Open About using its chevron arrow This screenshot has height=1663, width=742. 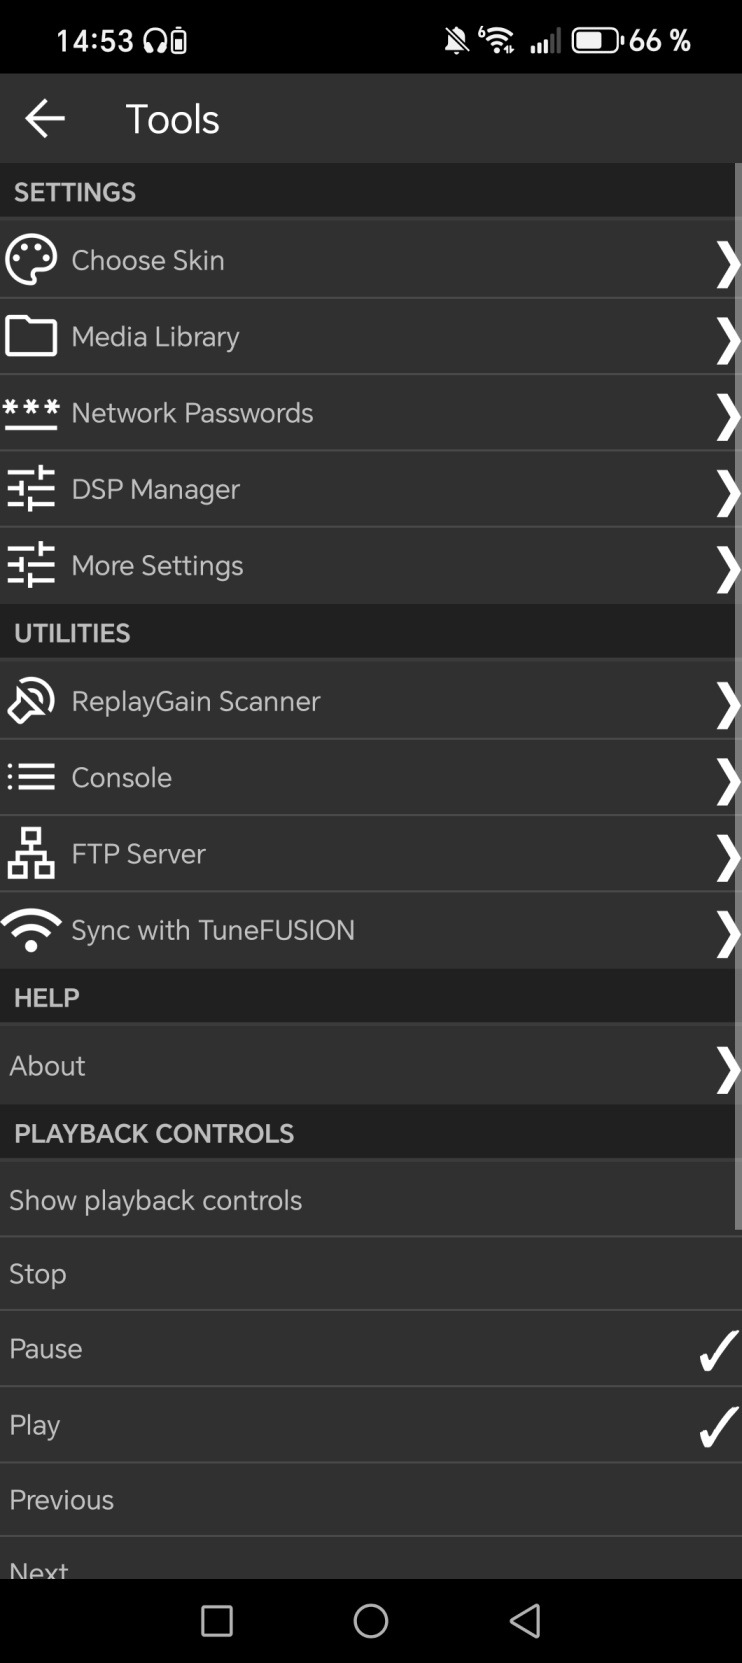pos(726,1067)
